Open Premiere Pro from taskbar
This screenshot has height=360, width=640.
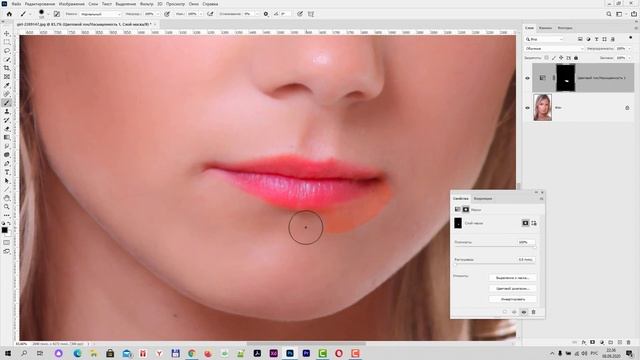click(x=306, y=353)
